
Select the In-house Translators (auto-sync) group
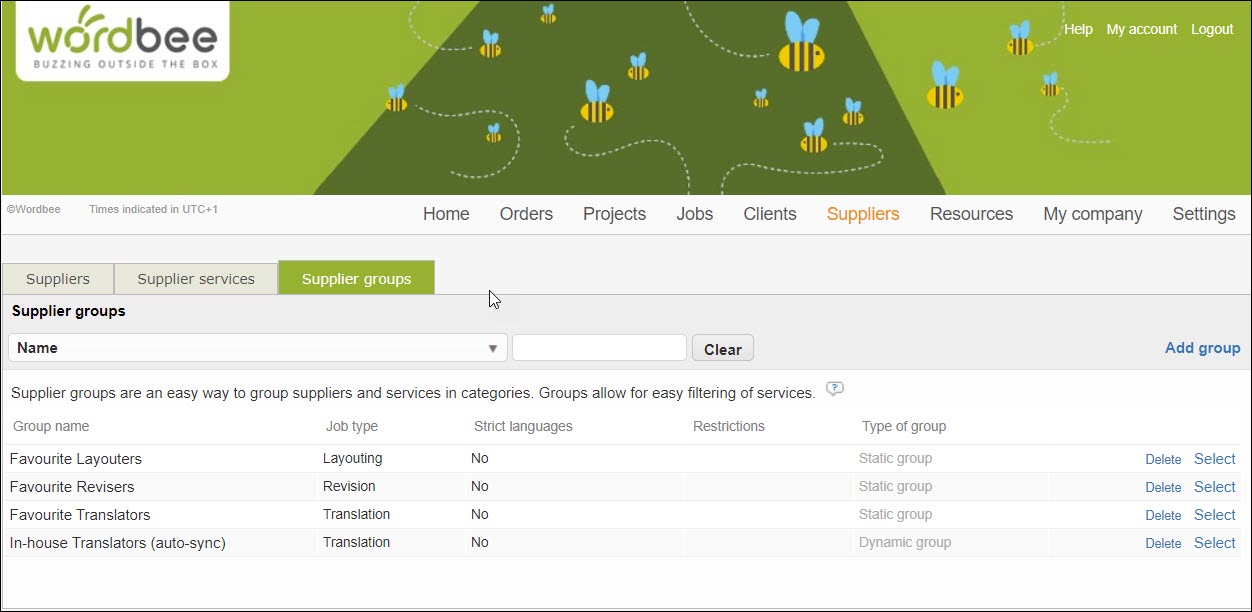pos(1214,543)
